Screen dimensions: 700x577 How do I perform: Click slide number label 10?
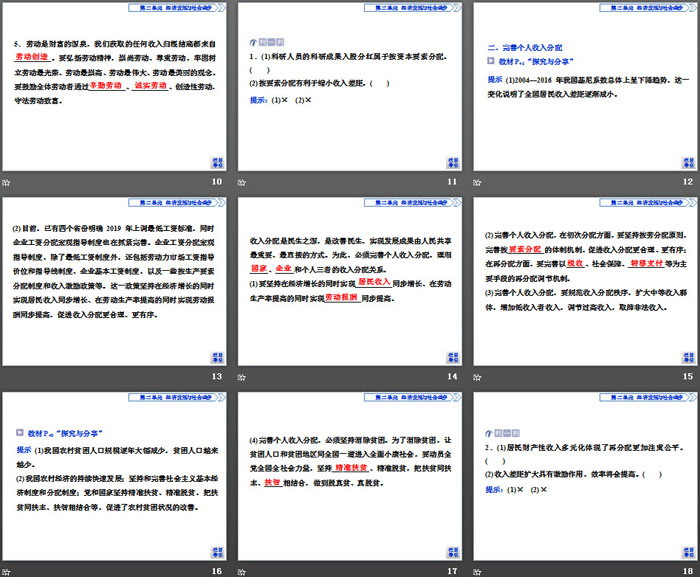[217, 182]
